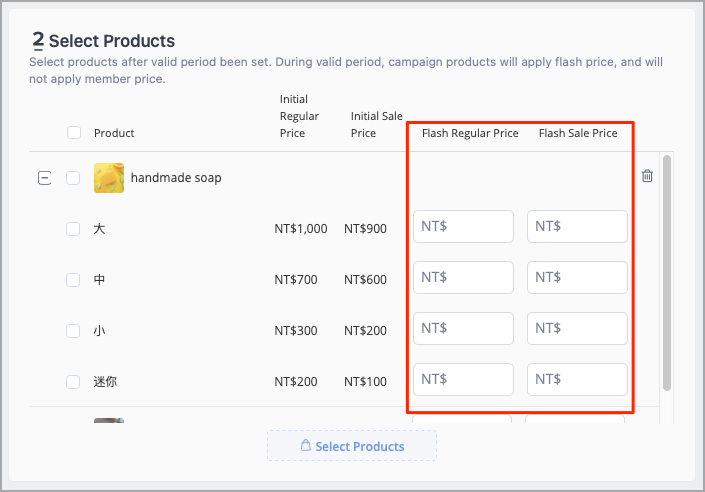Viewport: 705px width, 492px height.
Task: Open the Select Products button
Action: tap(352, 446)
